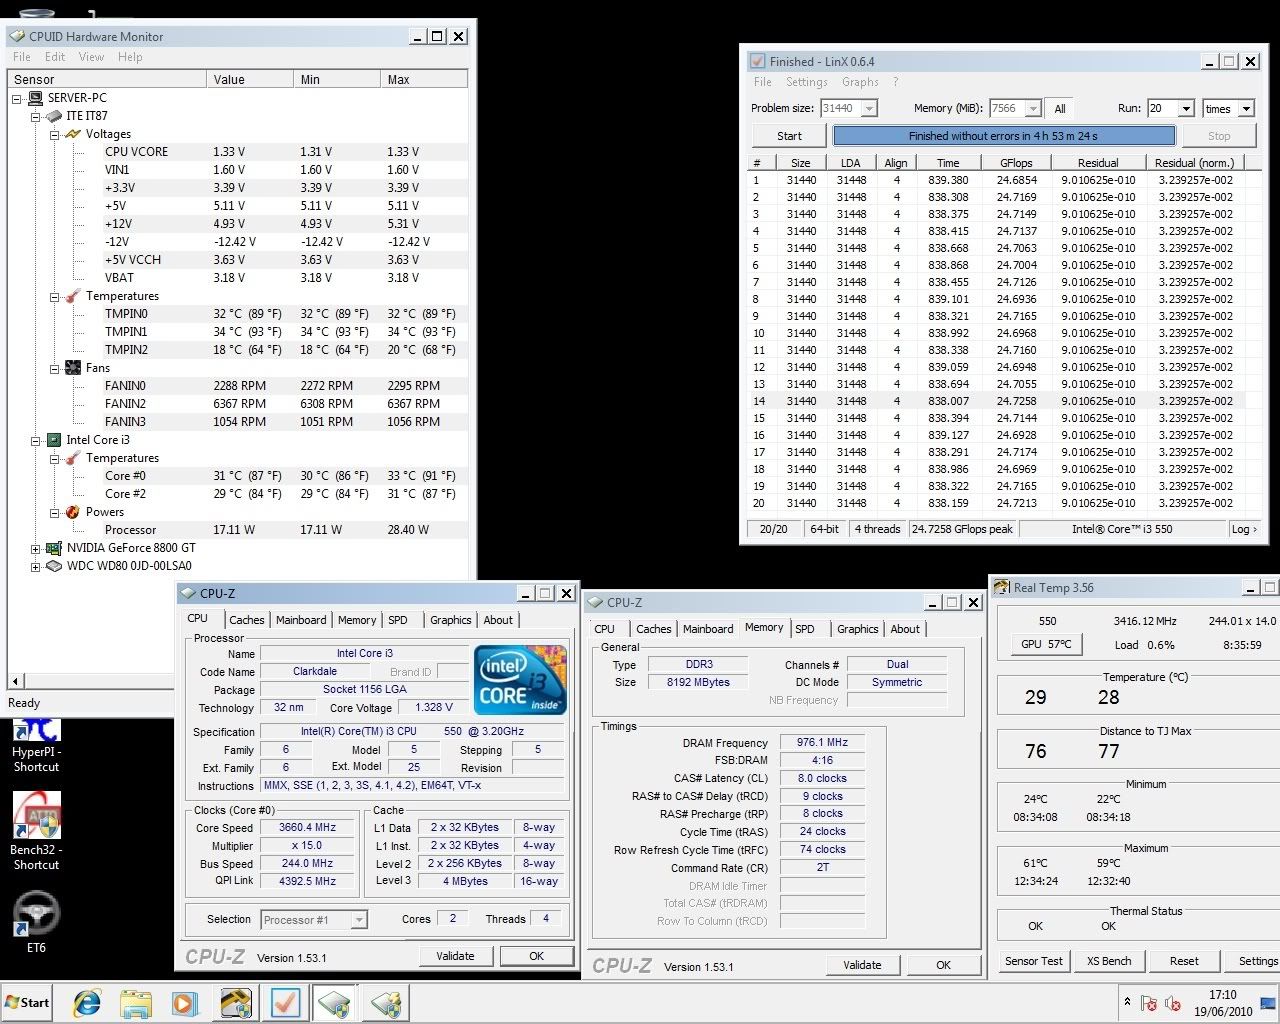Select the CPU VCORE row
The image size is (1280, 1024).
click(x=238, y=152)
